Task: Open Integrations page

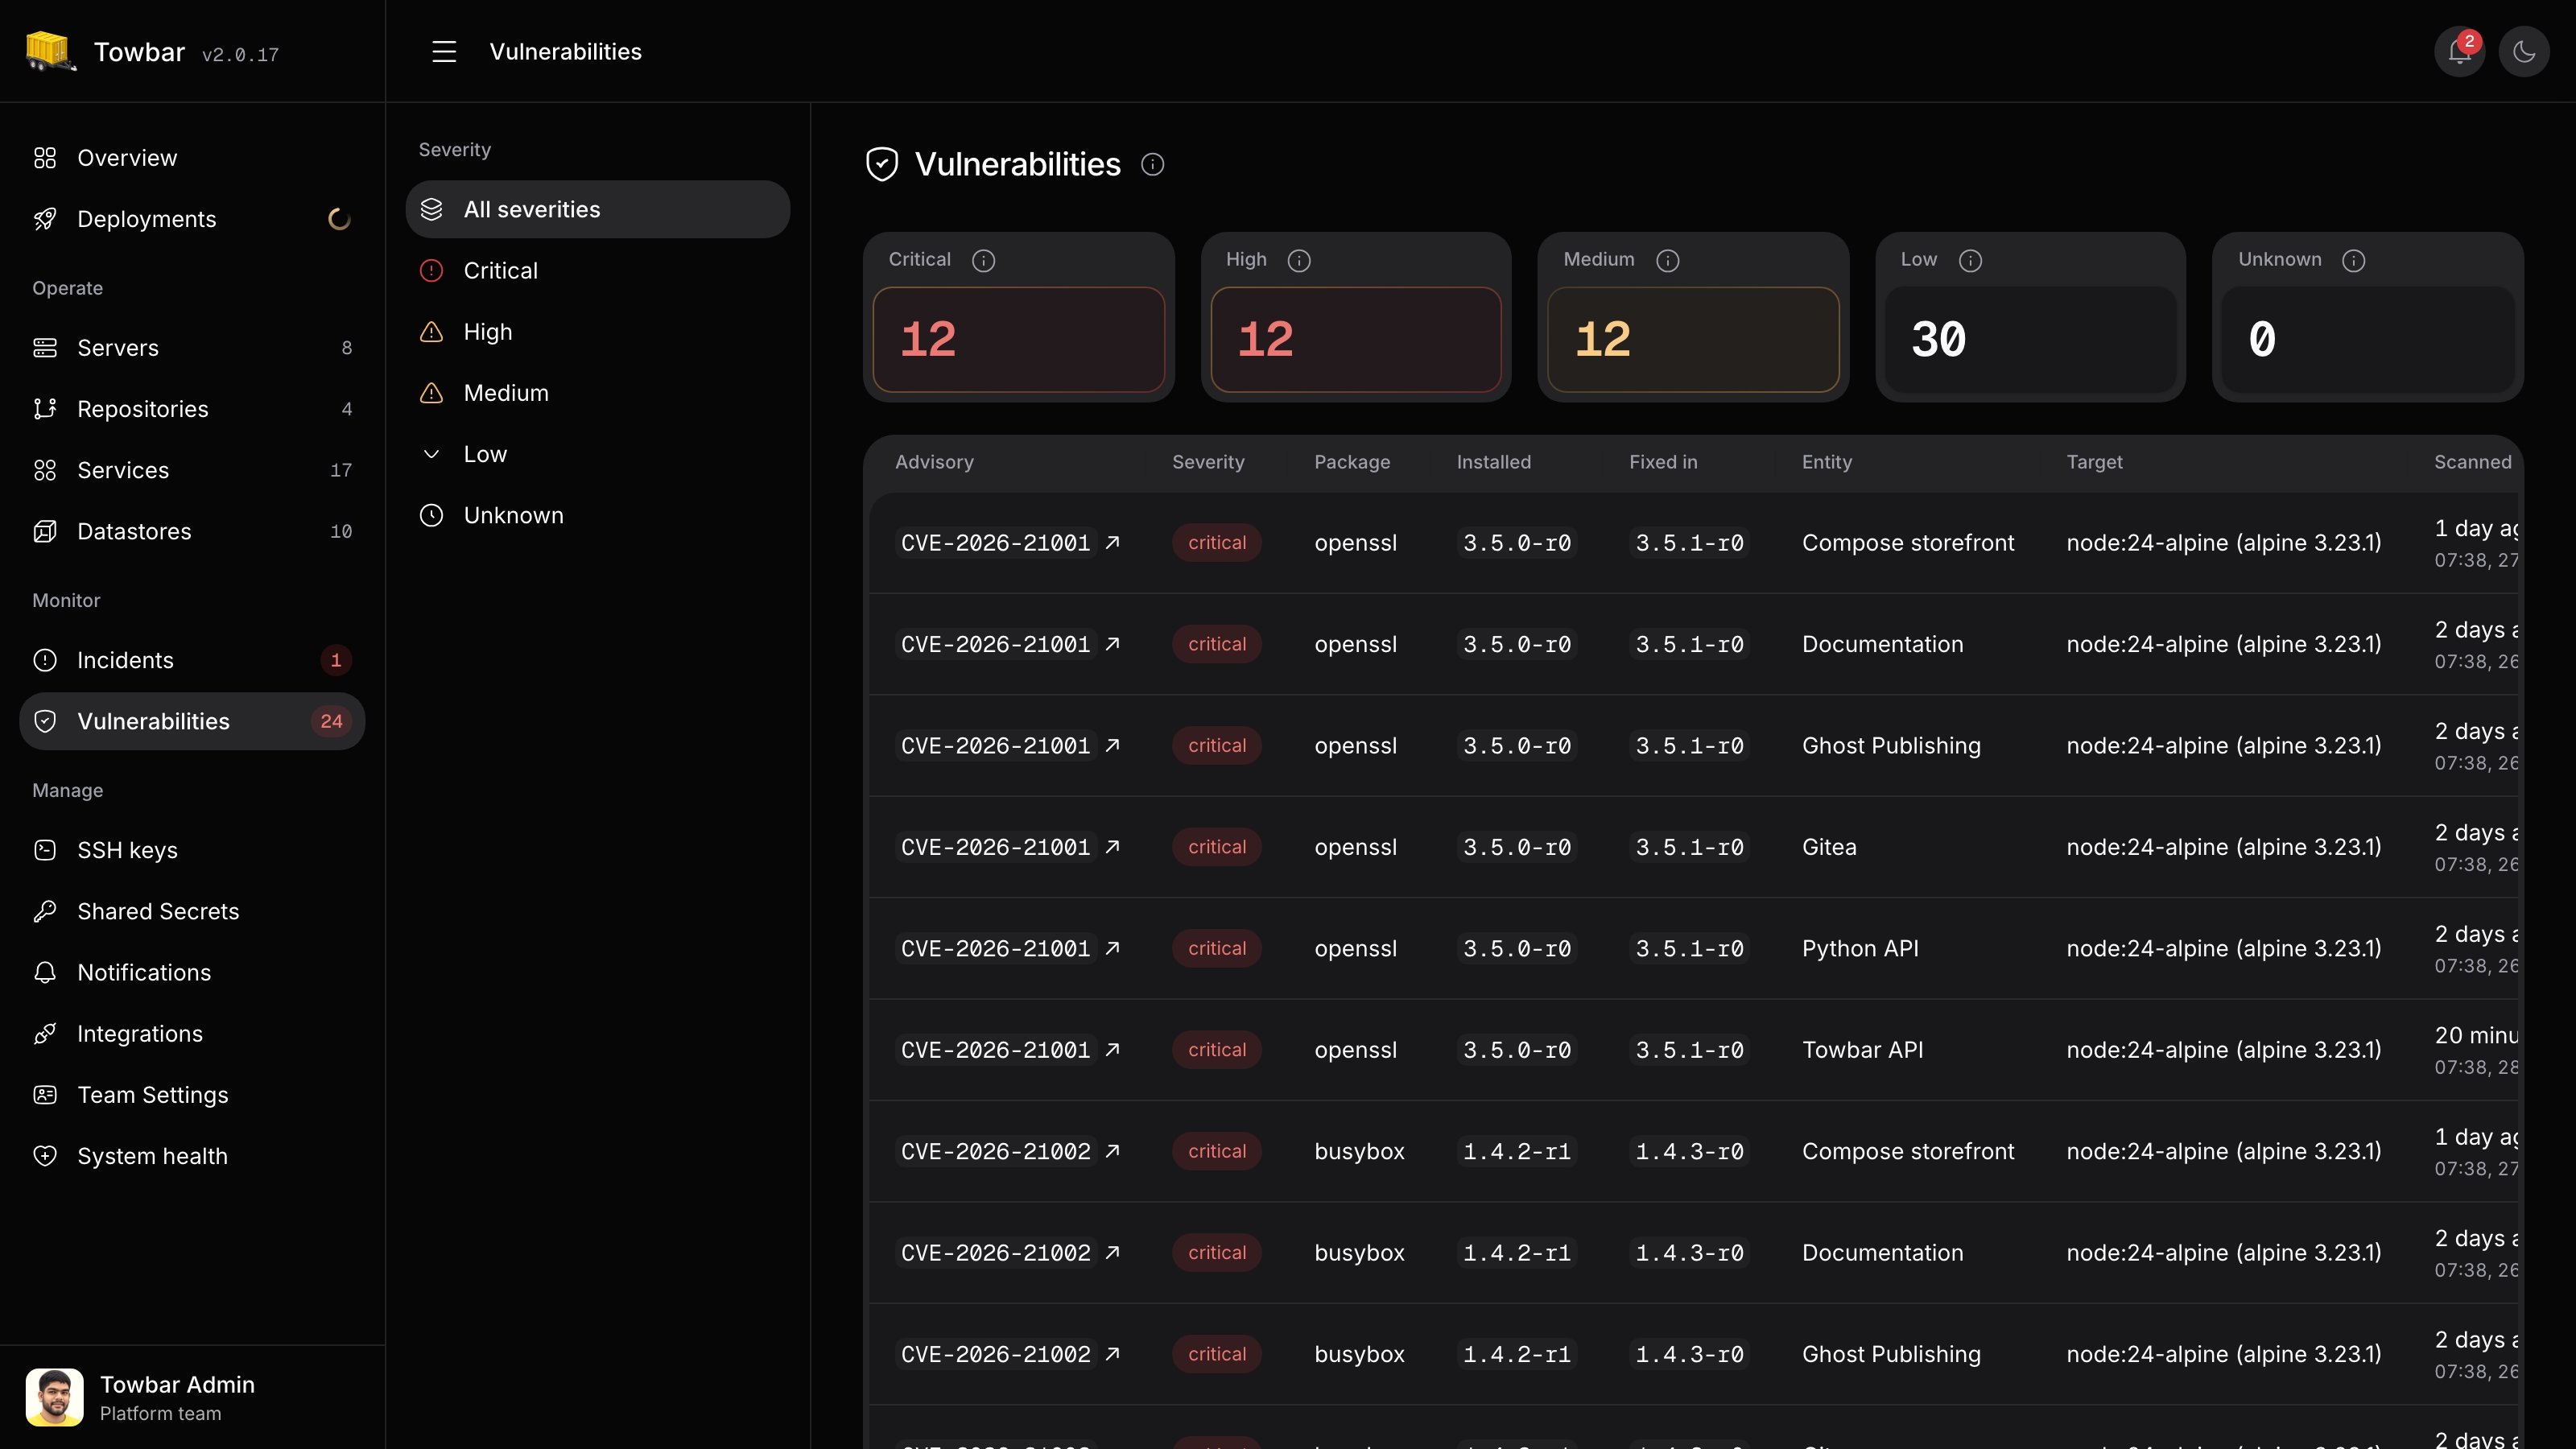Action: point(192,1033)
